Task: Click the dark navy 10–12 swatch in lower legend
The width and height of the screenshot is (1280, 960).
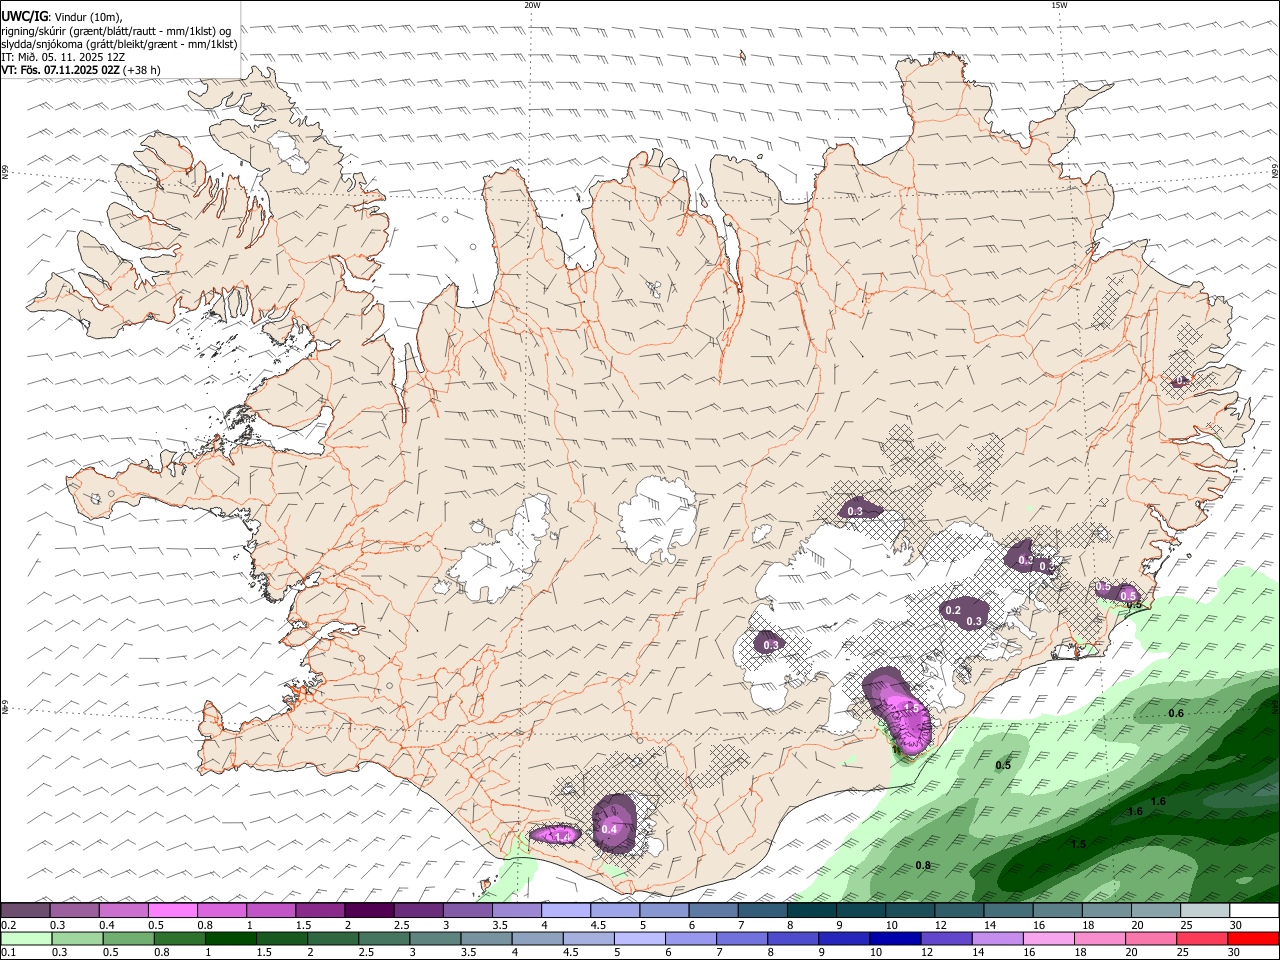Action: pyautogui.click(x=894, y=938)
